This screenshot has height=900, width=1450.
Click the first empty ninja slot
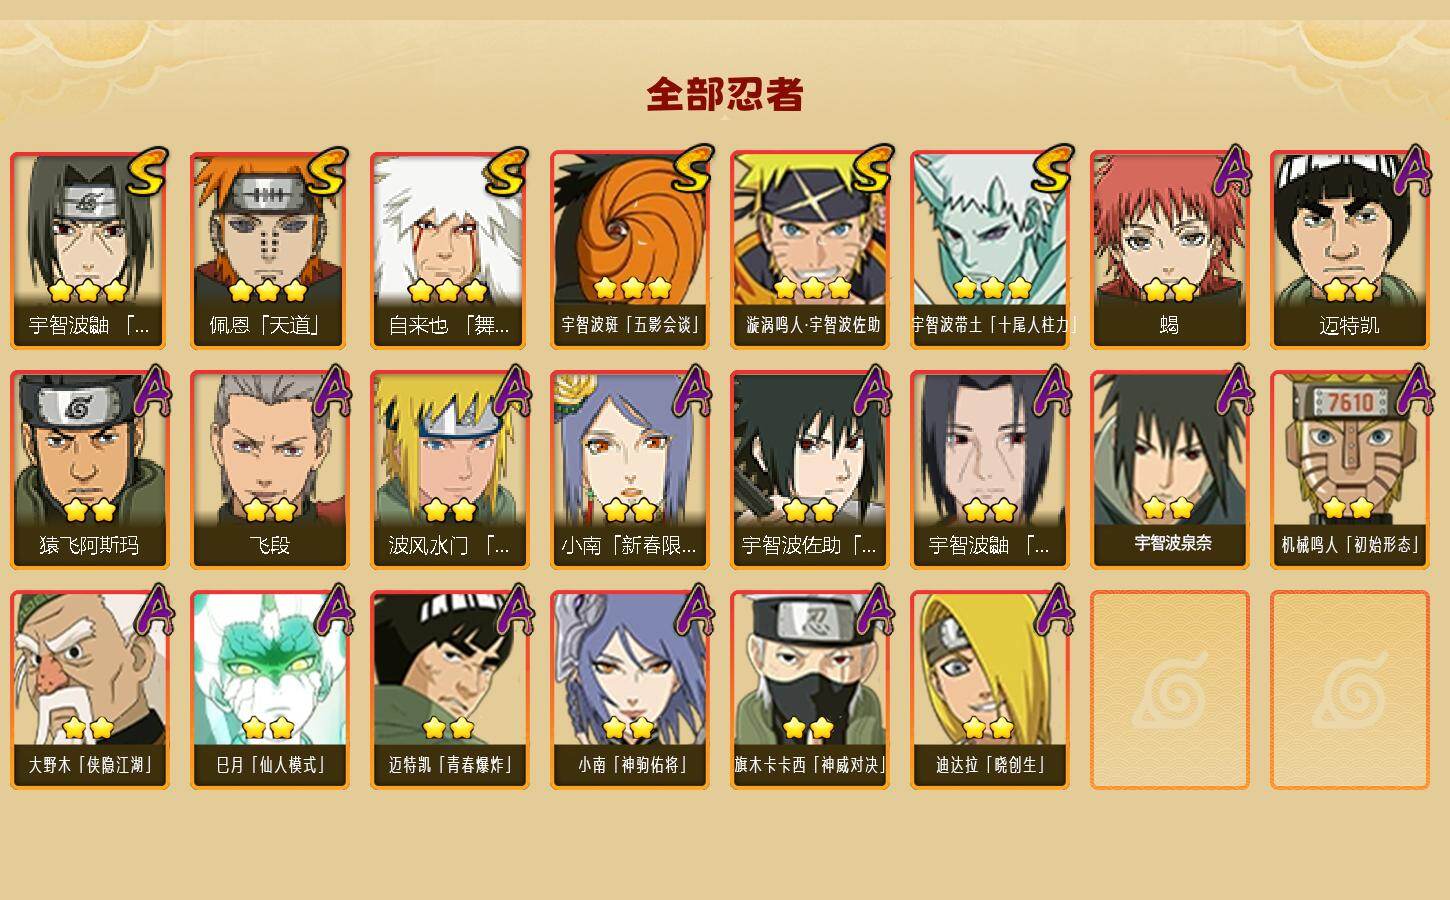click(x=1170, y=690)
